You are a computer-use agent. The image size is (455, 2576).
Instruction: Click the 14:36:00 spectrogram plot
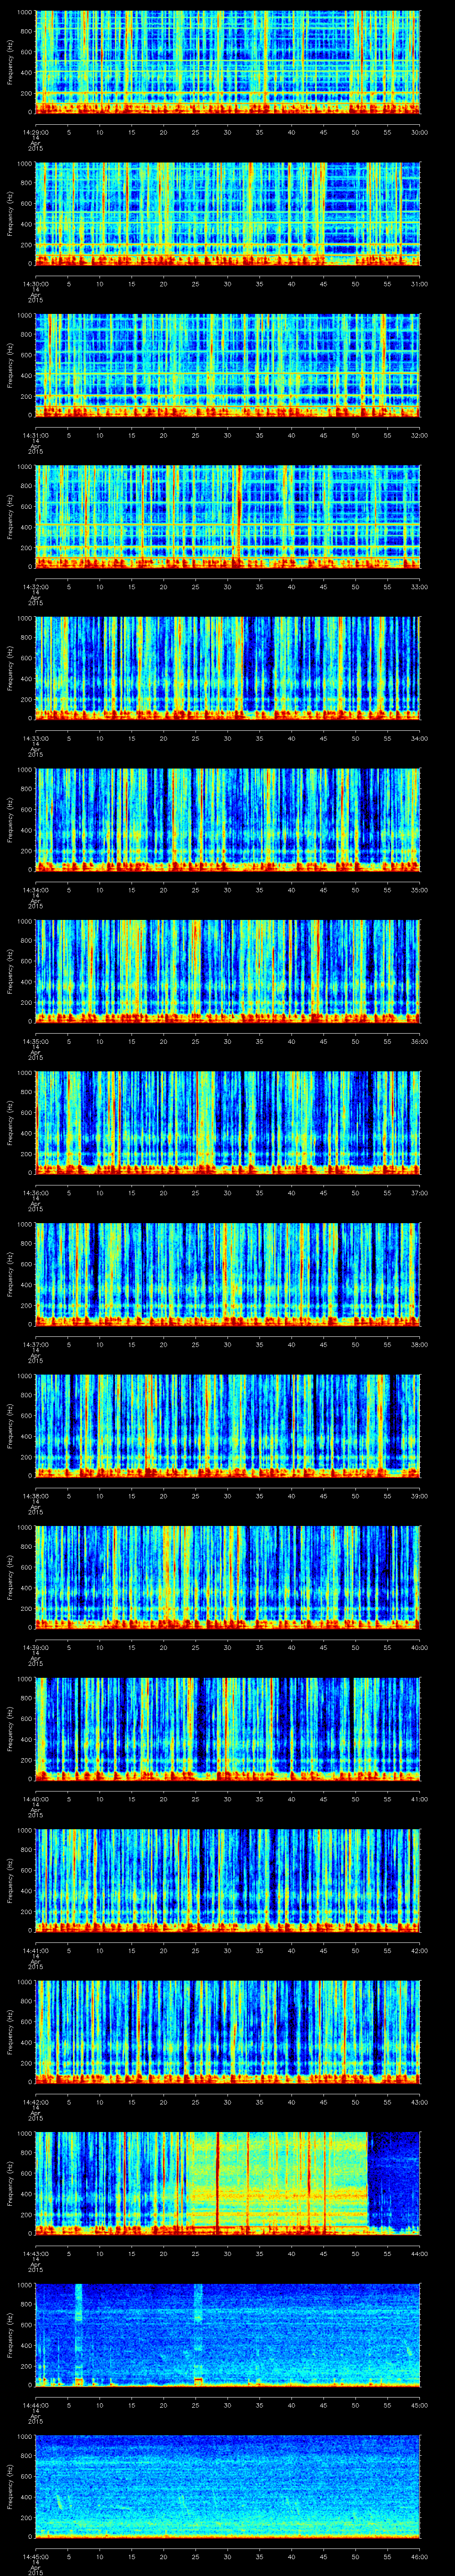click(227, 1122)
